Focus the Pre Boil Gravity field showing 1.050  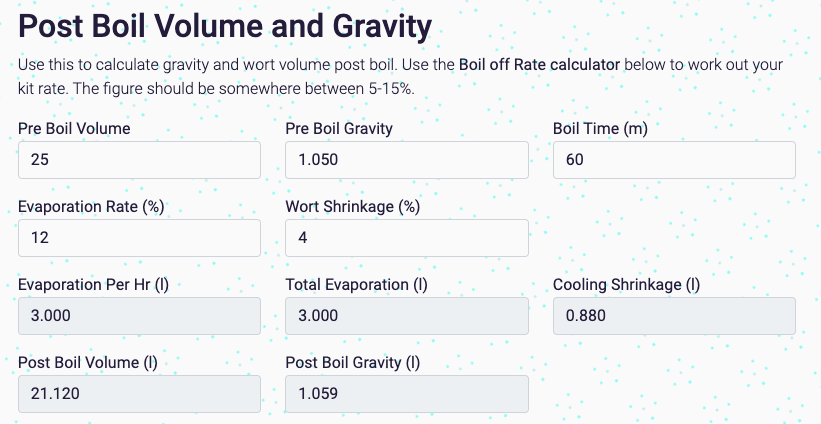[x=407, y=160]
